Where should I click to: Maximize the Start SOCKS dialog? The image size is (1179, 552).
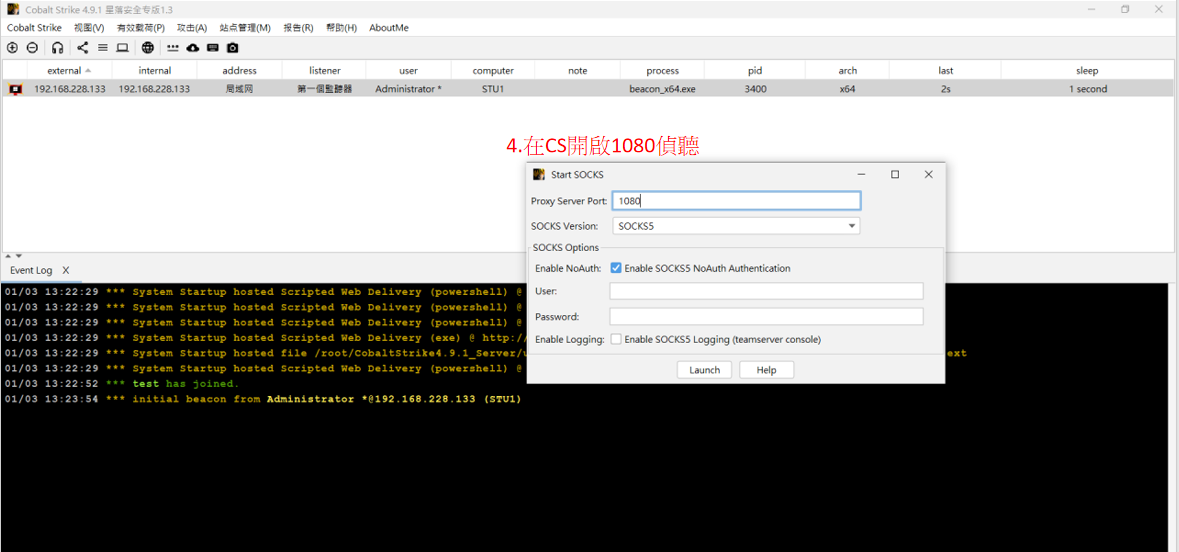pos(895,174)
